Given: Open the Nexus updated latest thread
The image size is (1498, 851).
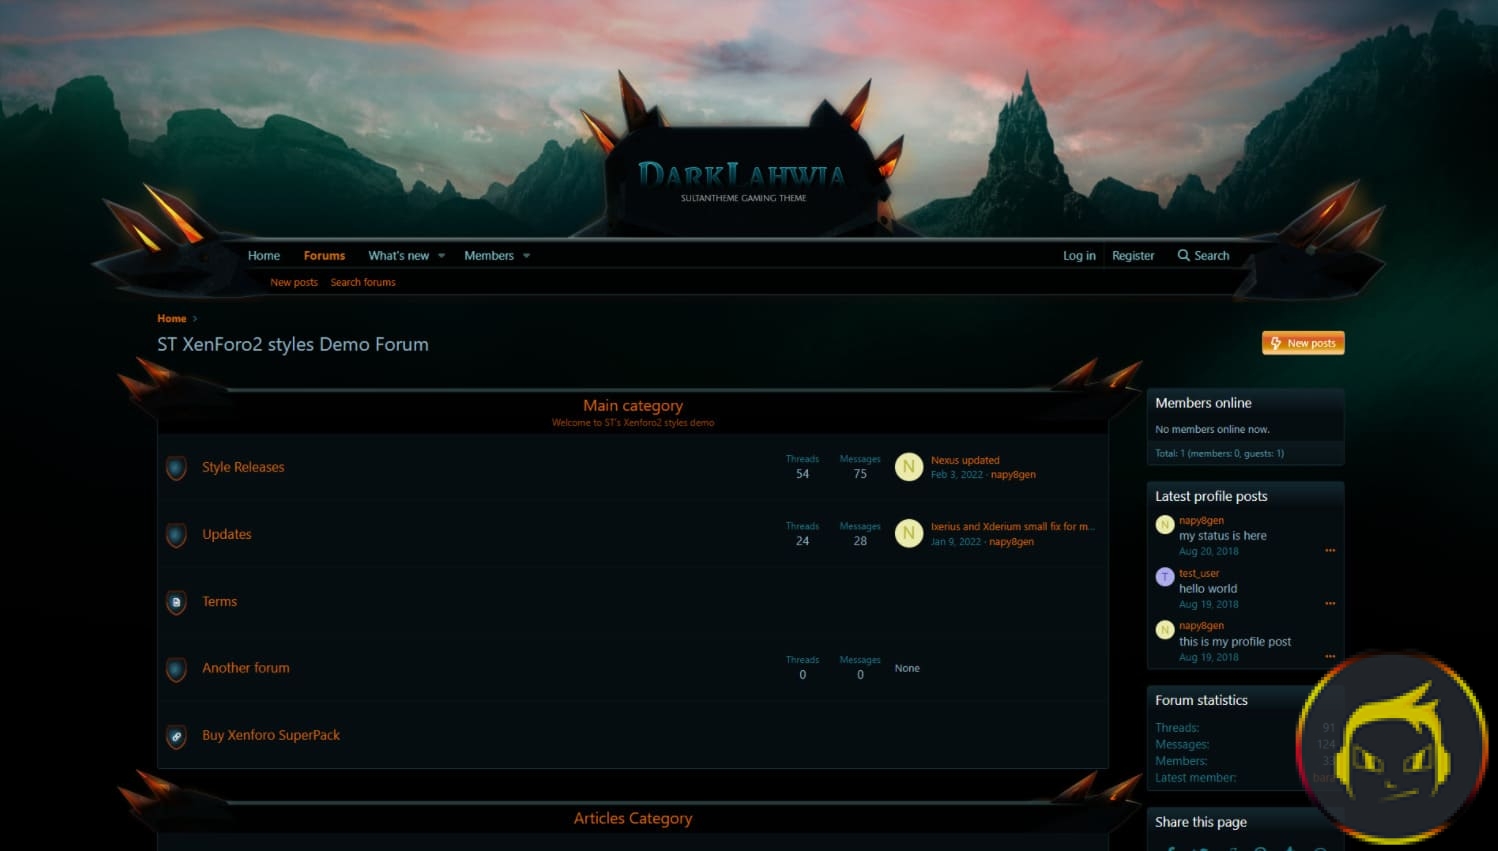Looking at the screenshot, I should tap(965, 460).
